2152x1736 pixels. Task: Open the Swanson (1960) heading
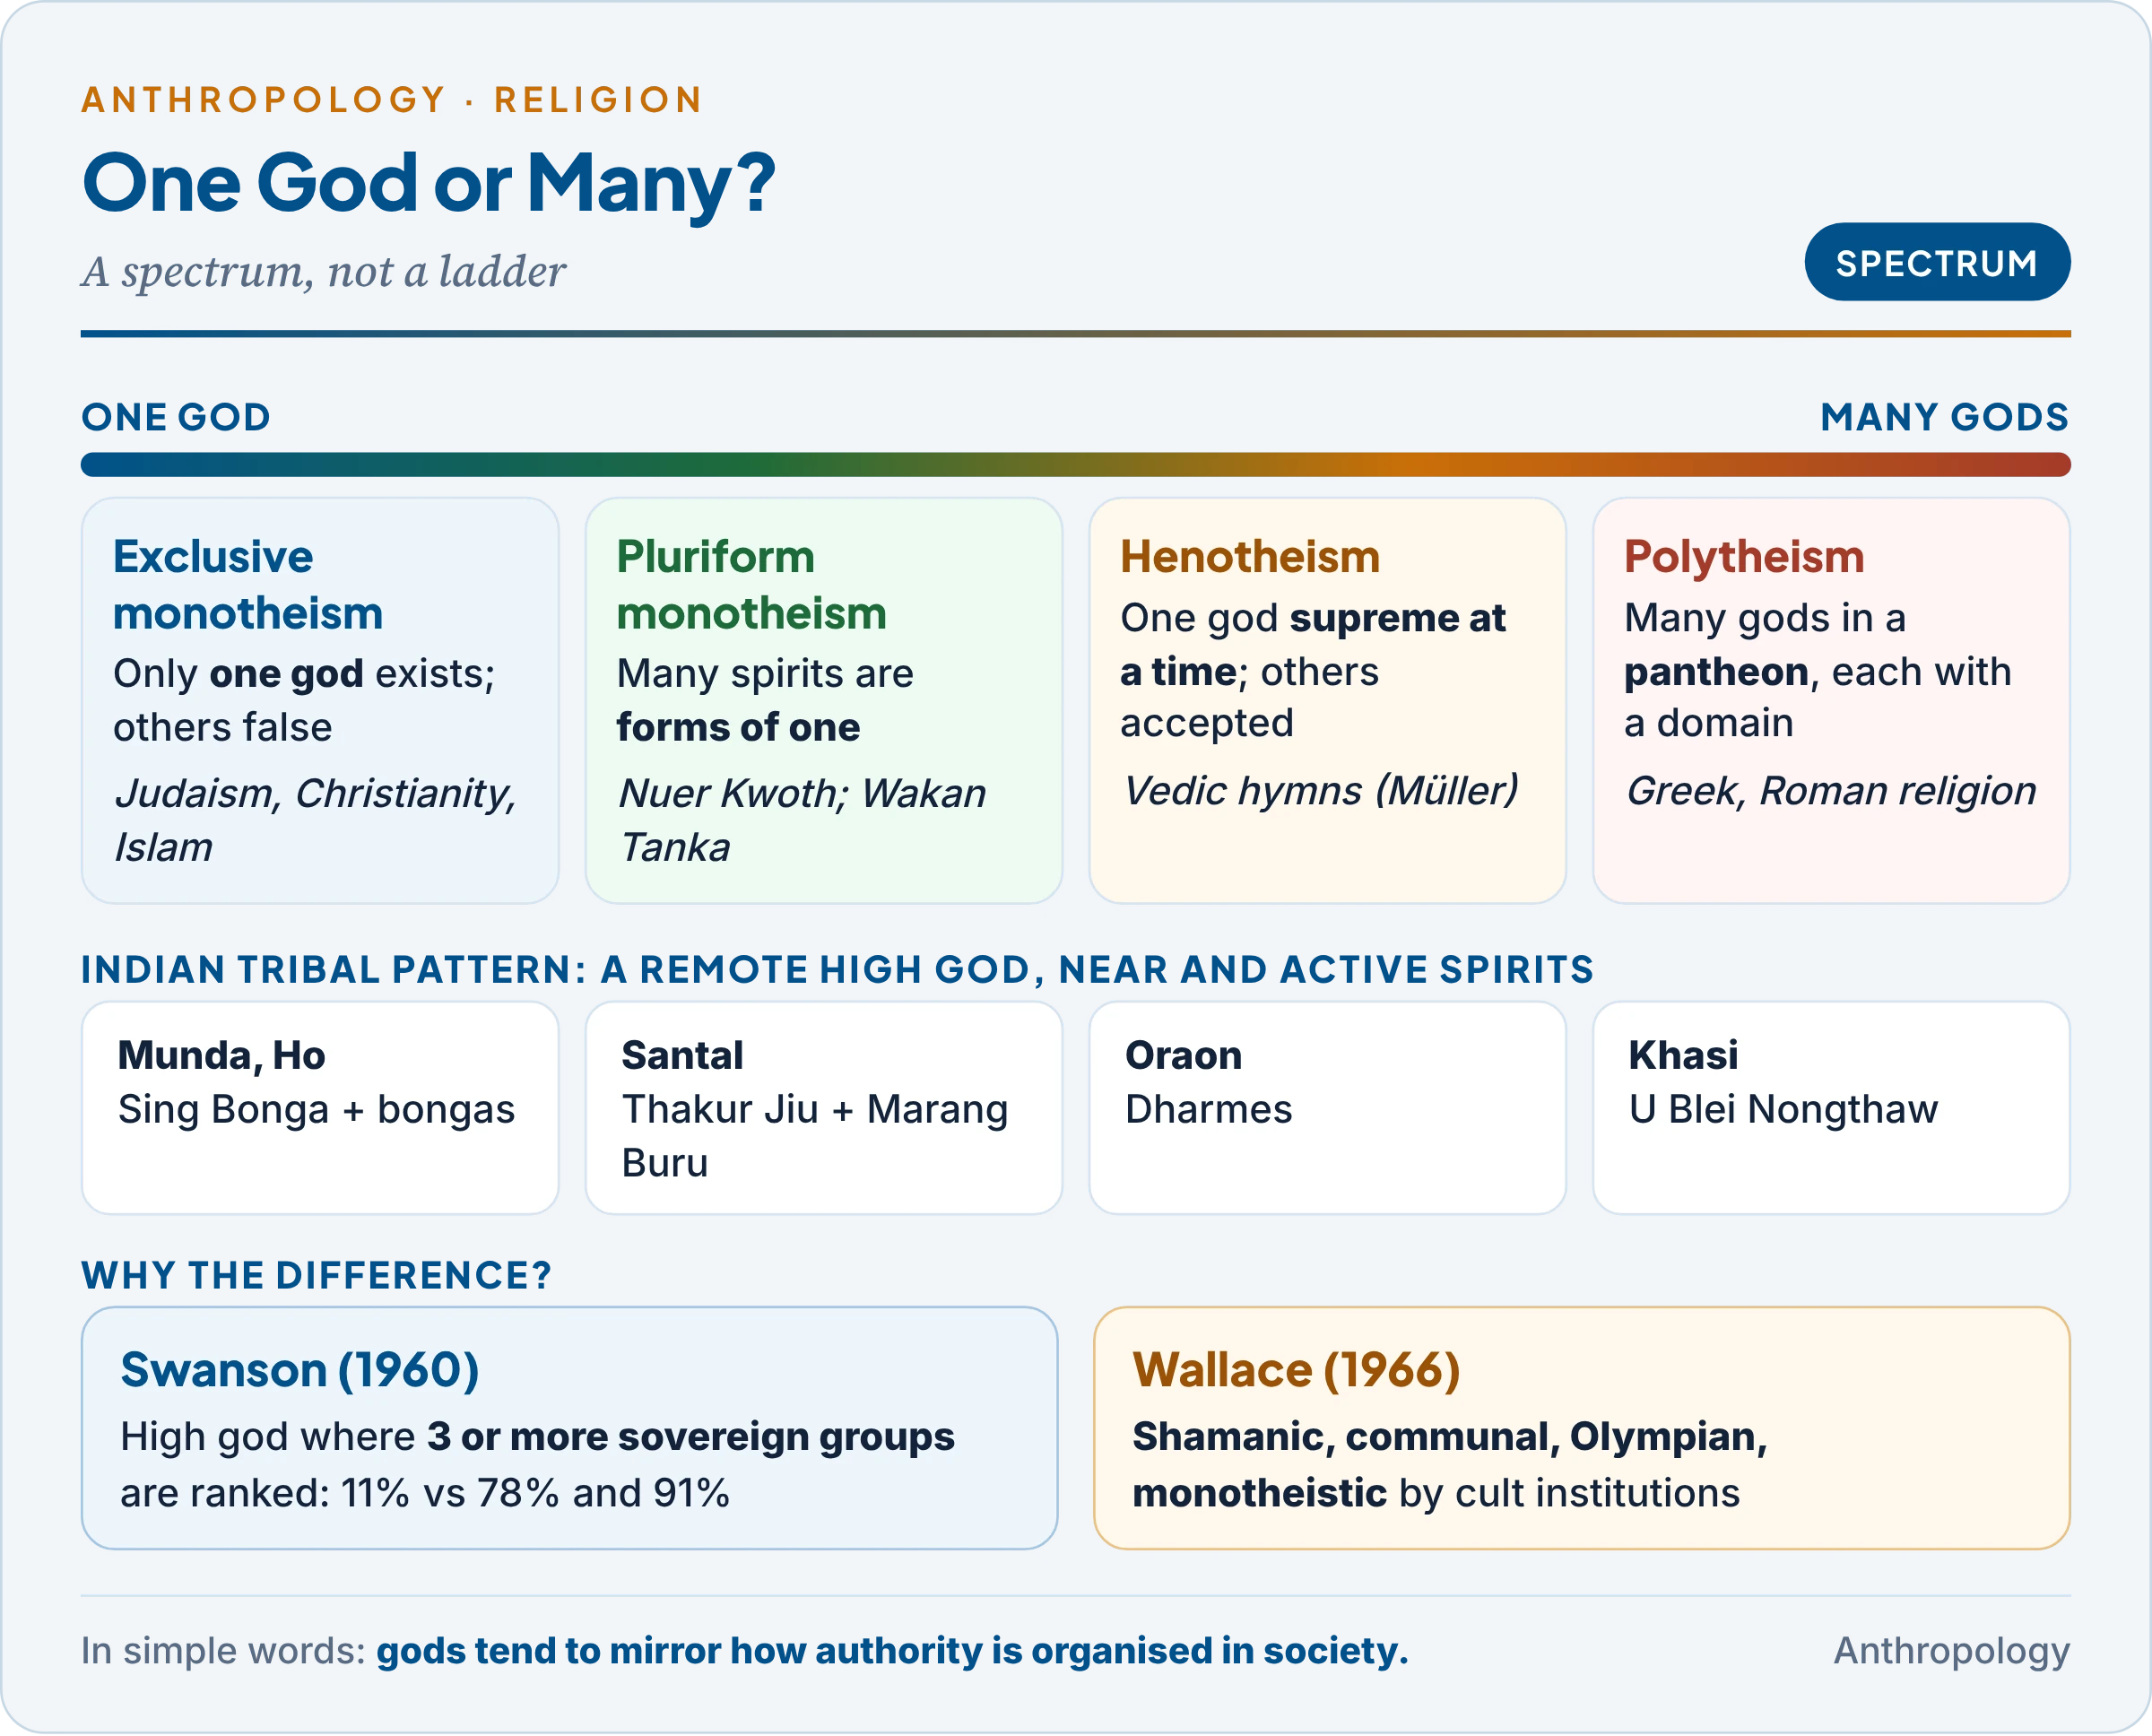(300, 1370)
